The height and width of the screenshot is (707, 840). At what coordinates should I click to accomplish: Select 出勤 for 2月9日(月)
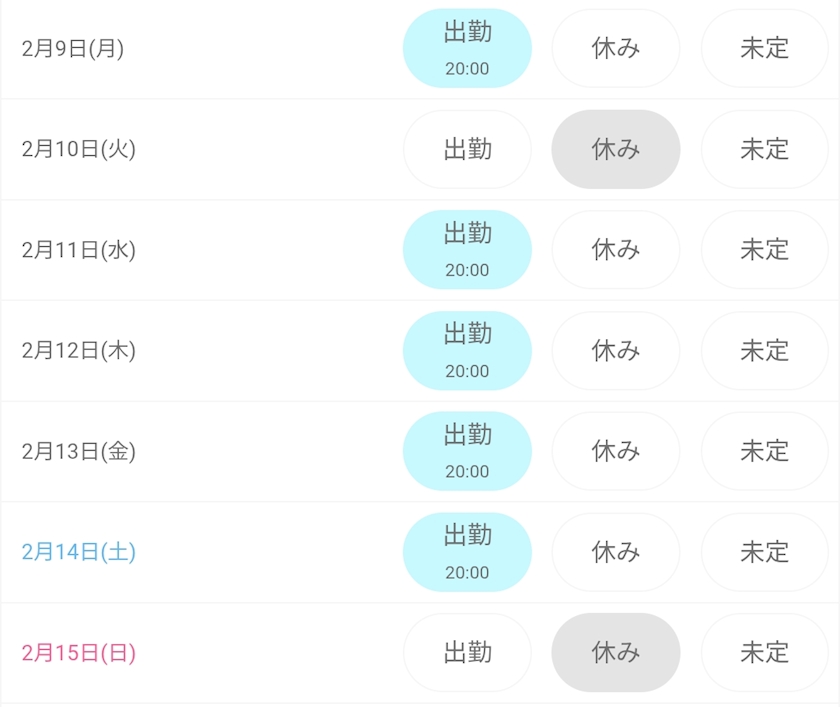point(467,48)
